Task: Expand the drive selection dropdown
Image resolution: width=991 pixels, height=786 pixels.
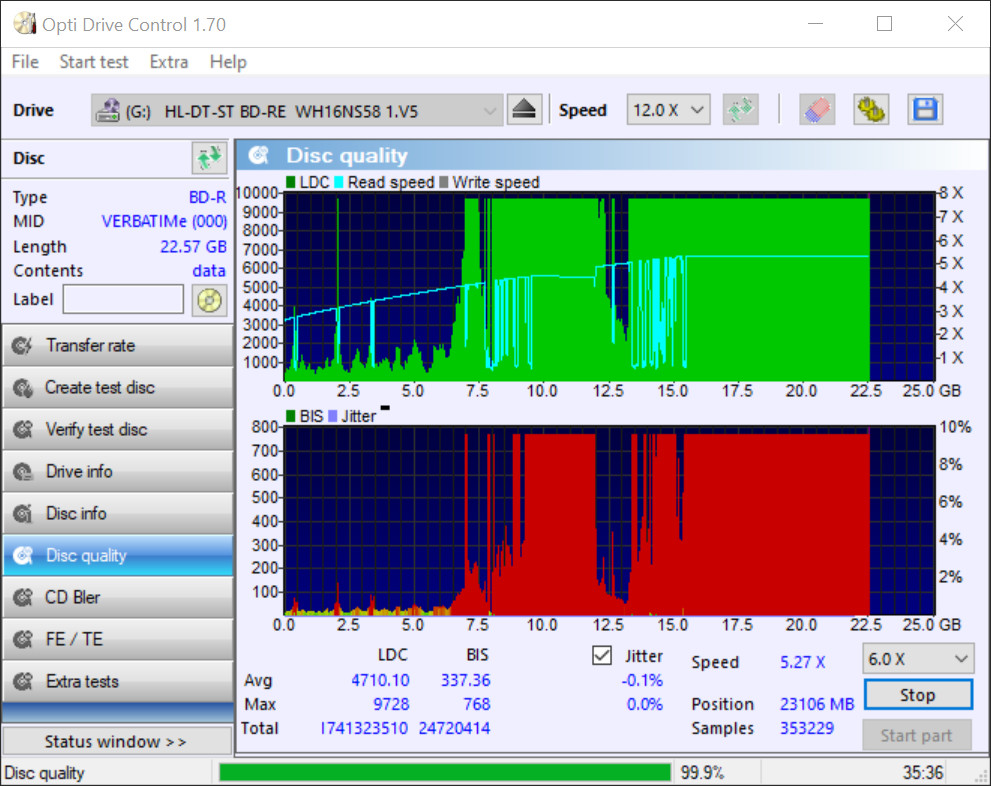Action: pos(489,111)
